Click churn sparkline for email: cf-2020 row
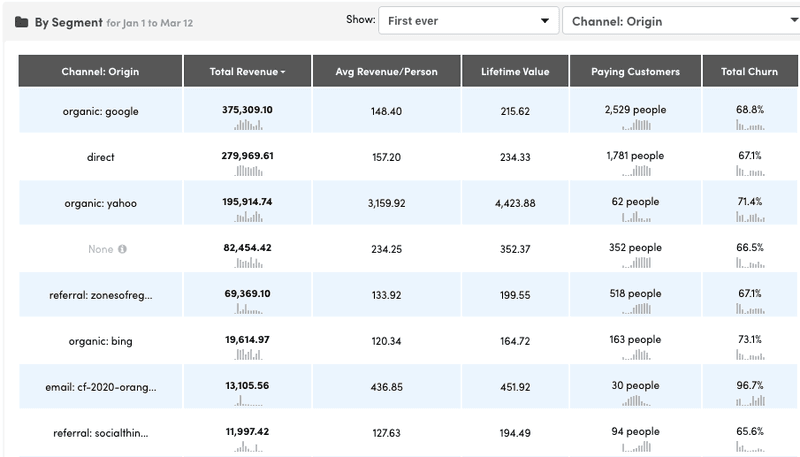Image resolution: width=800 pixels, height=457 pixels. [749, 401]
